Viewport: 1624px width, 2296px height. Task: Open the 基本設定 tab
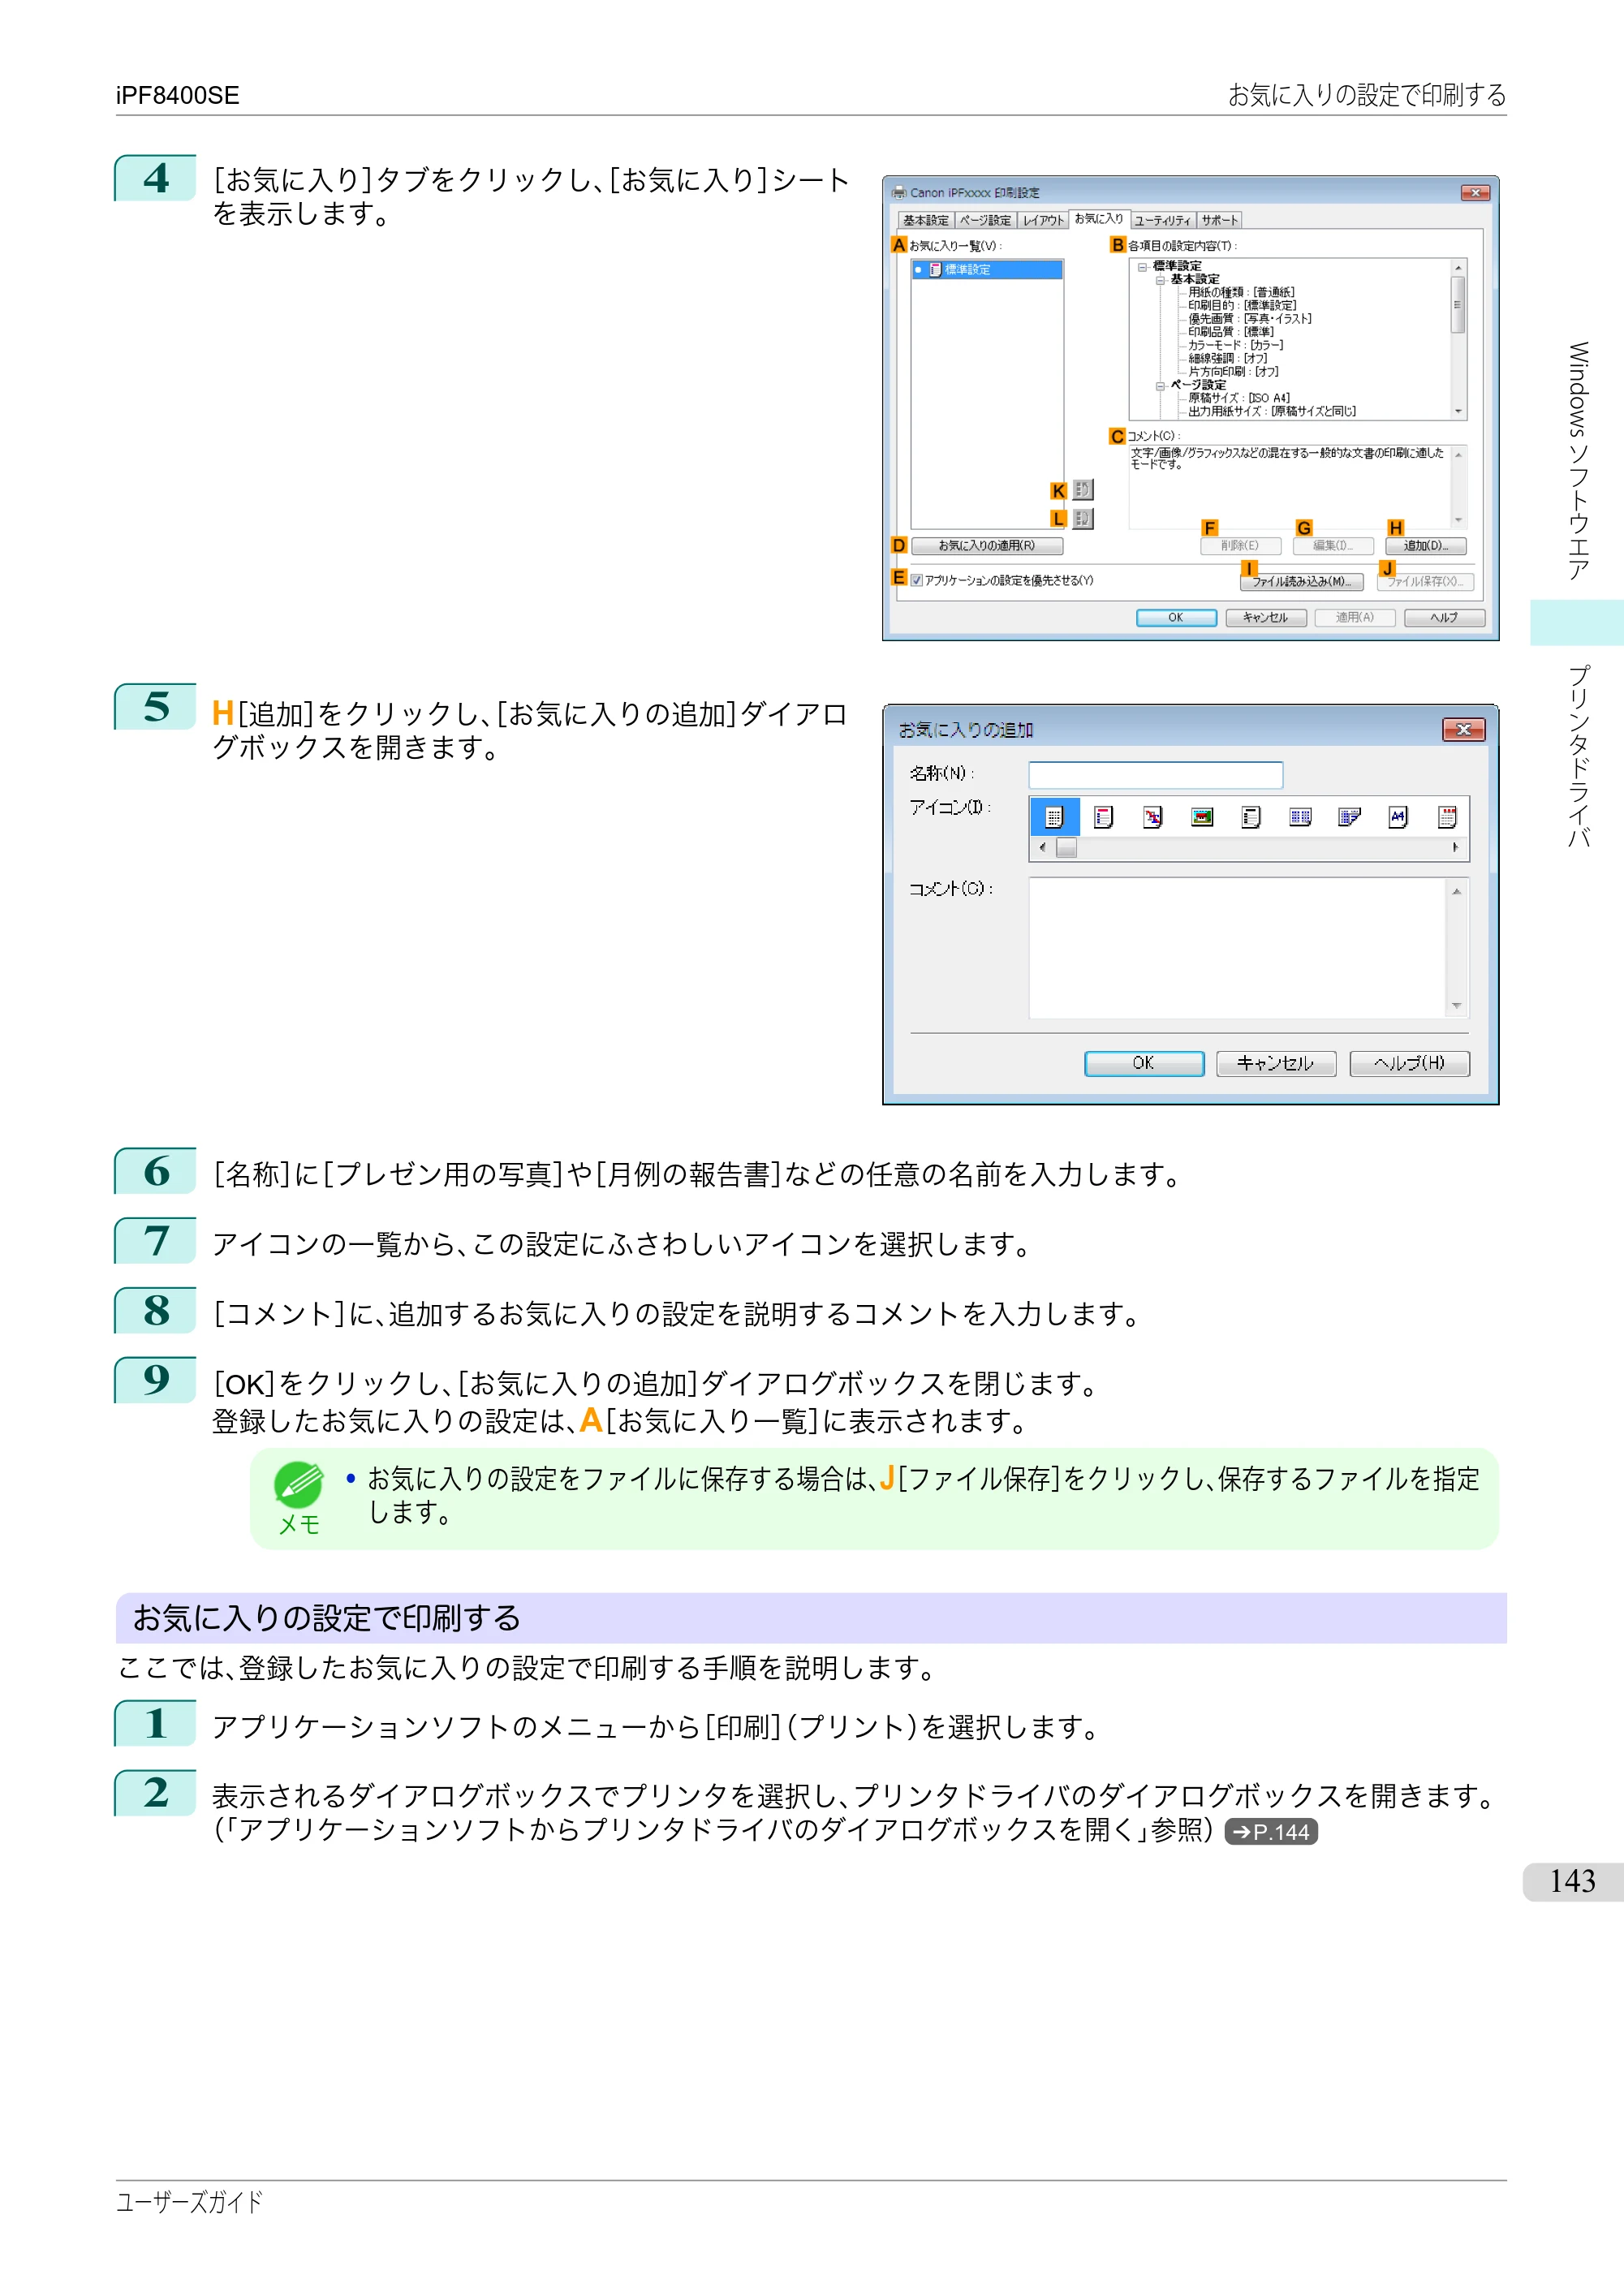click(x=925, y=221)
